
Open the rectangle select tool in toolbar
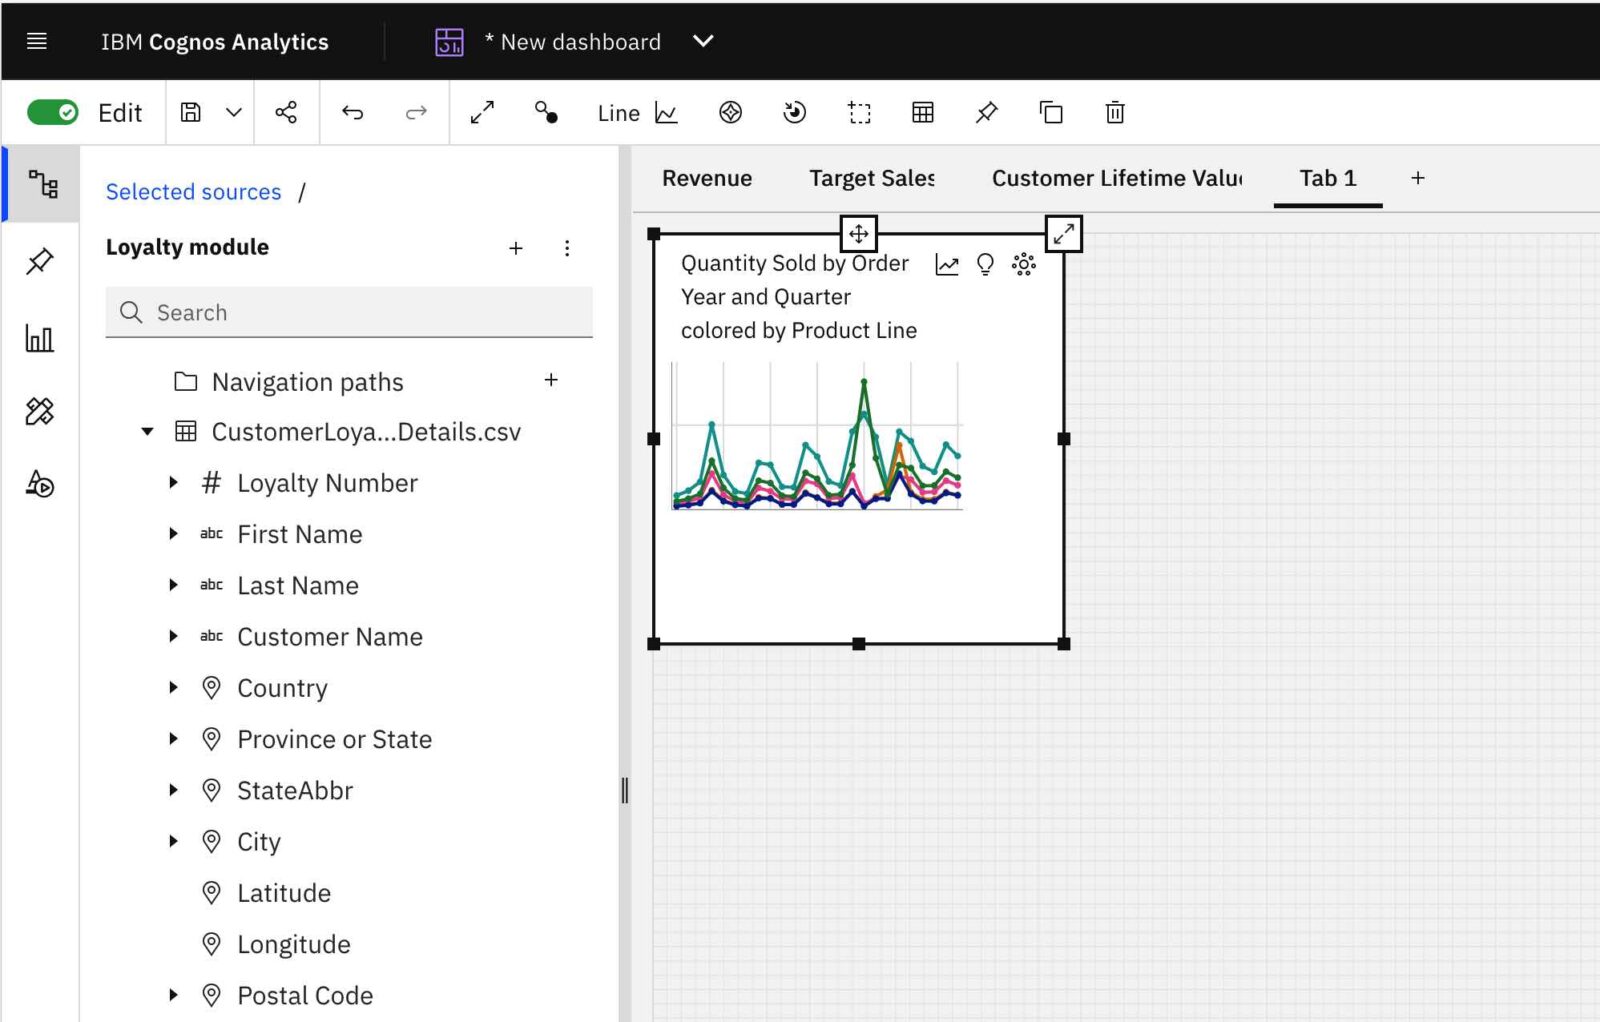pyautogui.click(x=859, y=112)
